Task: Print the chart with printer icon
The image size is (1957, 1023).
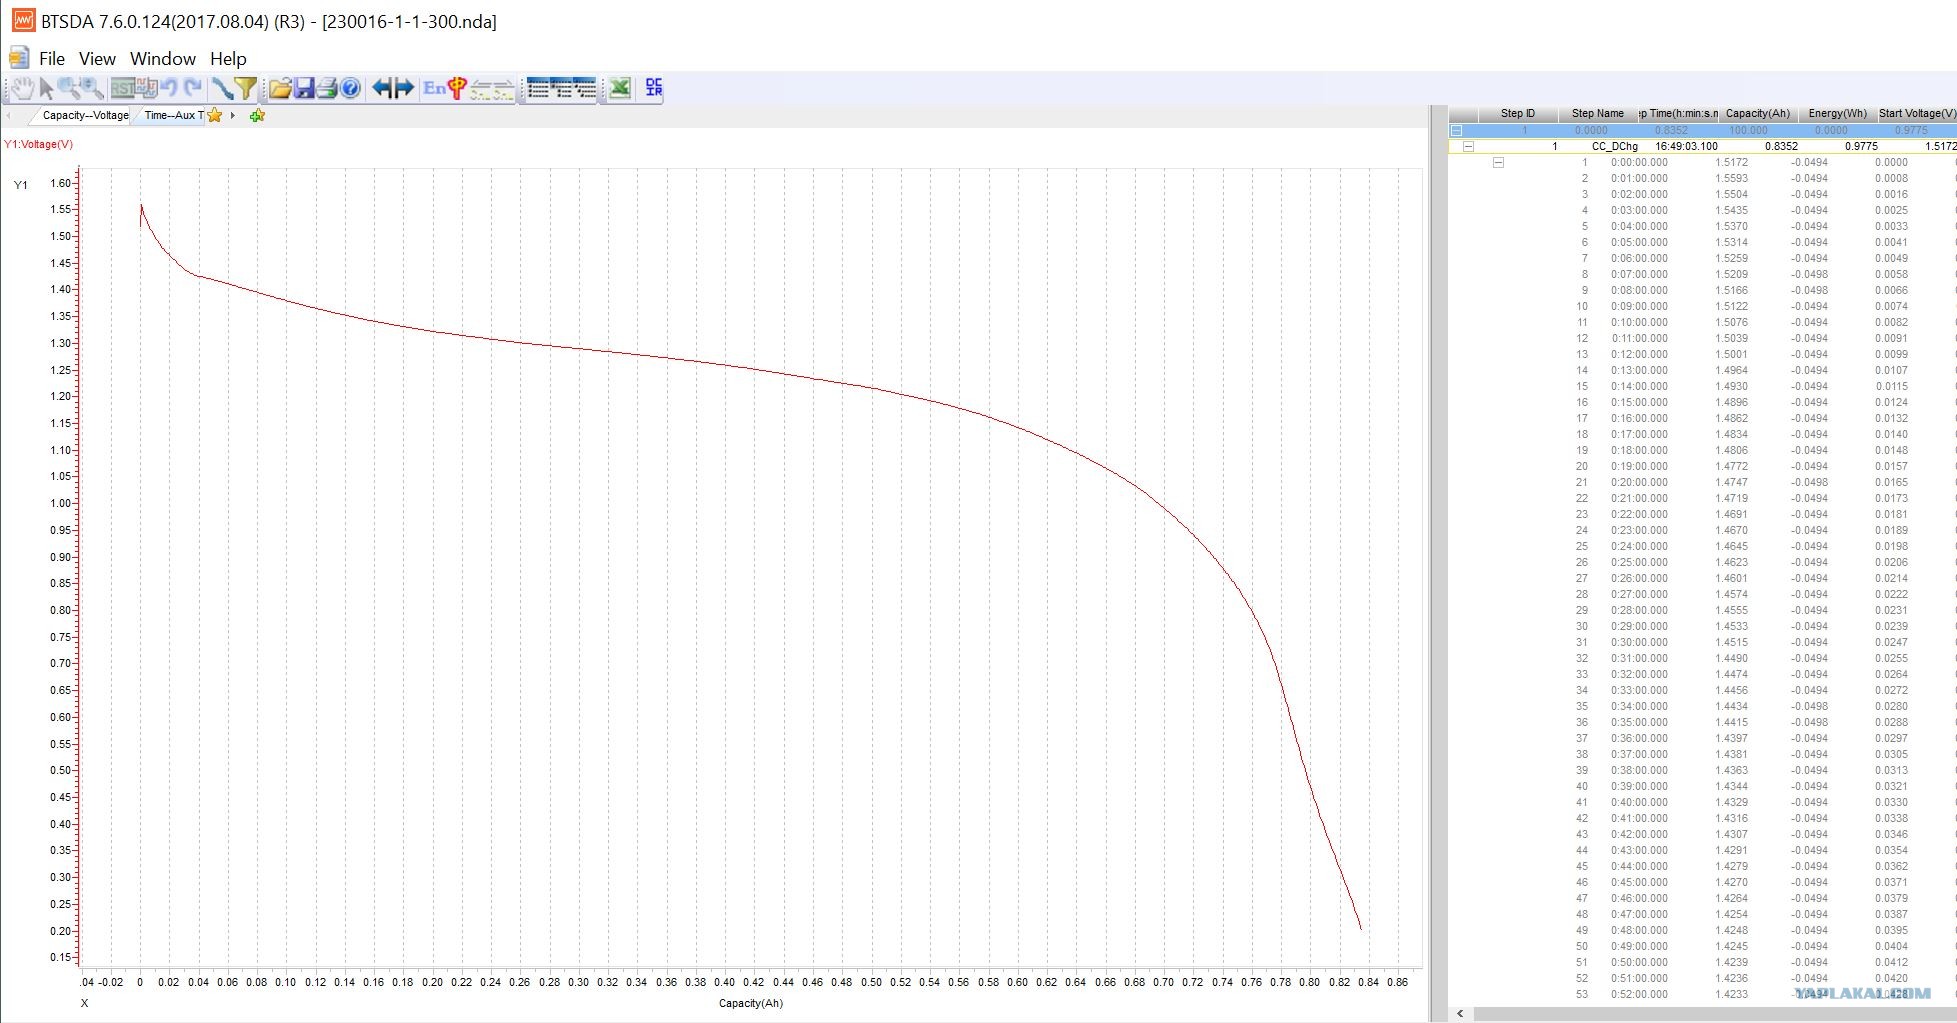Action: tap(327, 88)
